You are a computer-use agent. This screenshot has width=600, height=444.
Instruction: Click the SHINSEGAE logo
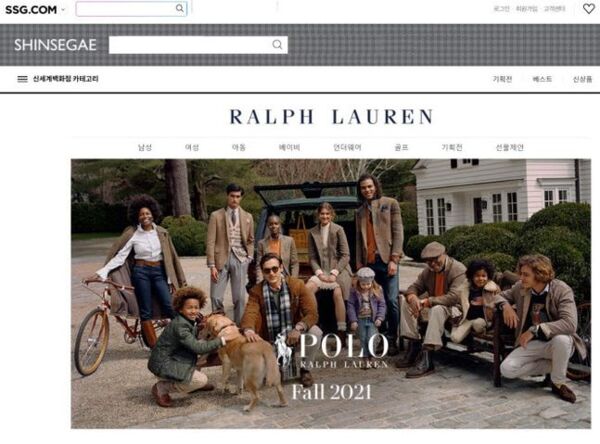[55, 45]
